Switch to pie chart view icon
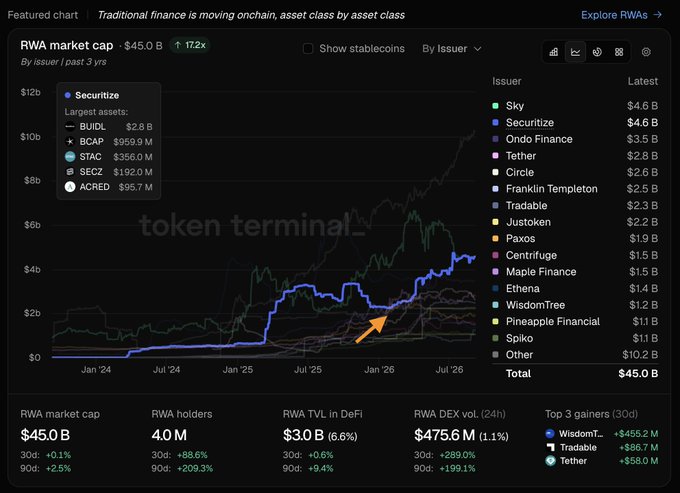680x493 pixels. (597, 52)
